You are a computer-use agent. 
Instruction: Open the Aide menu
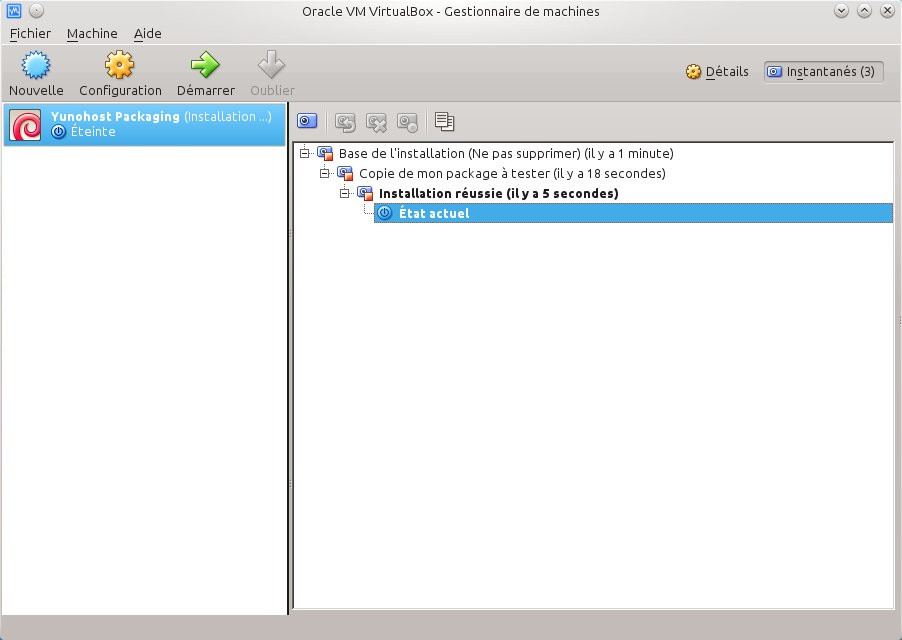(147, 33)
